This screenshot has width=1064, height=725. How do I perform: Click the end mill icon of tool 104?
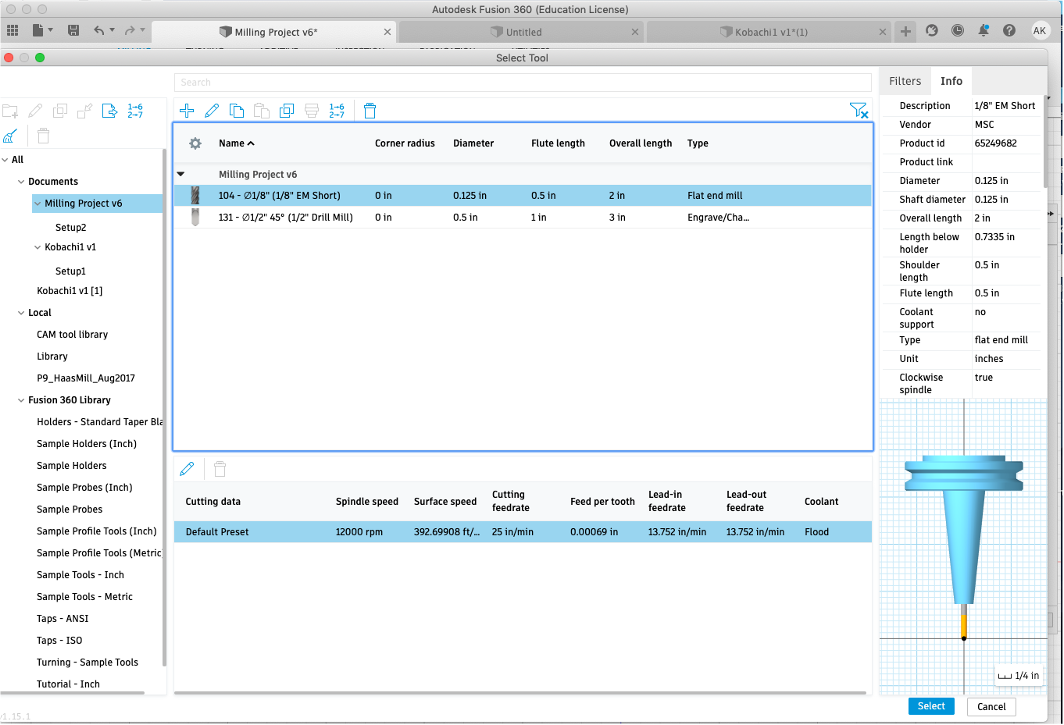pyautogui.click(x=195, y=196)
